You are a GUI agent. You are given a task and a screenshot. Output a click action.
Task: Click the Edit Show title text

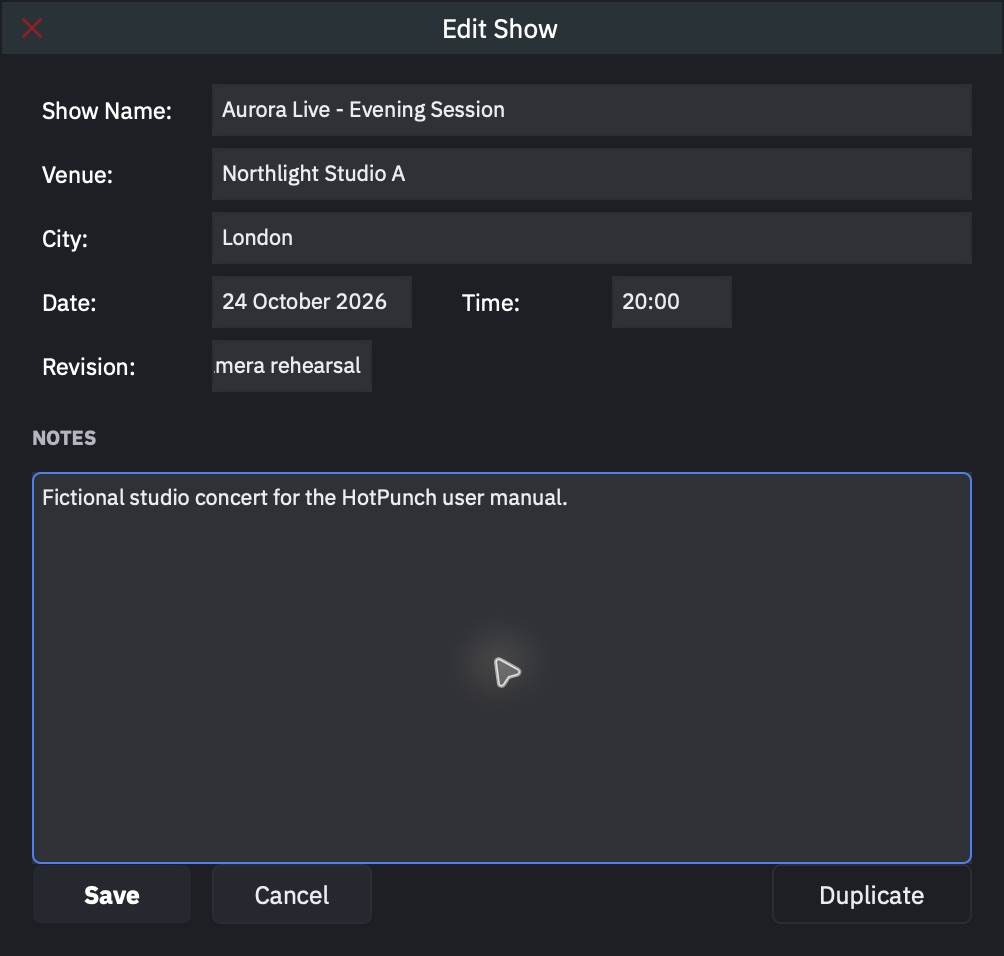[x=500, y=29]
